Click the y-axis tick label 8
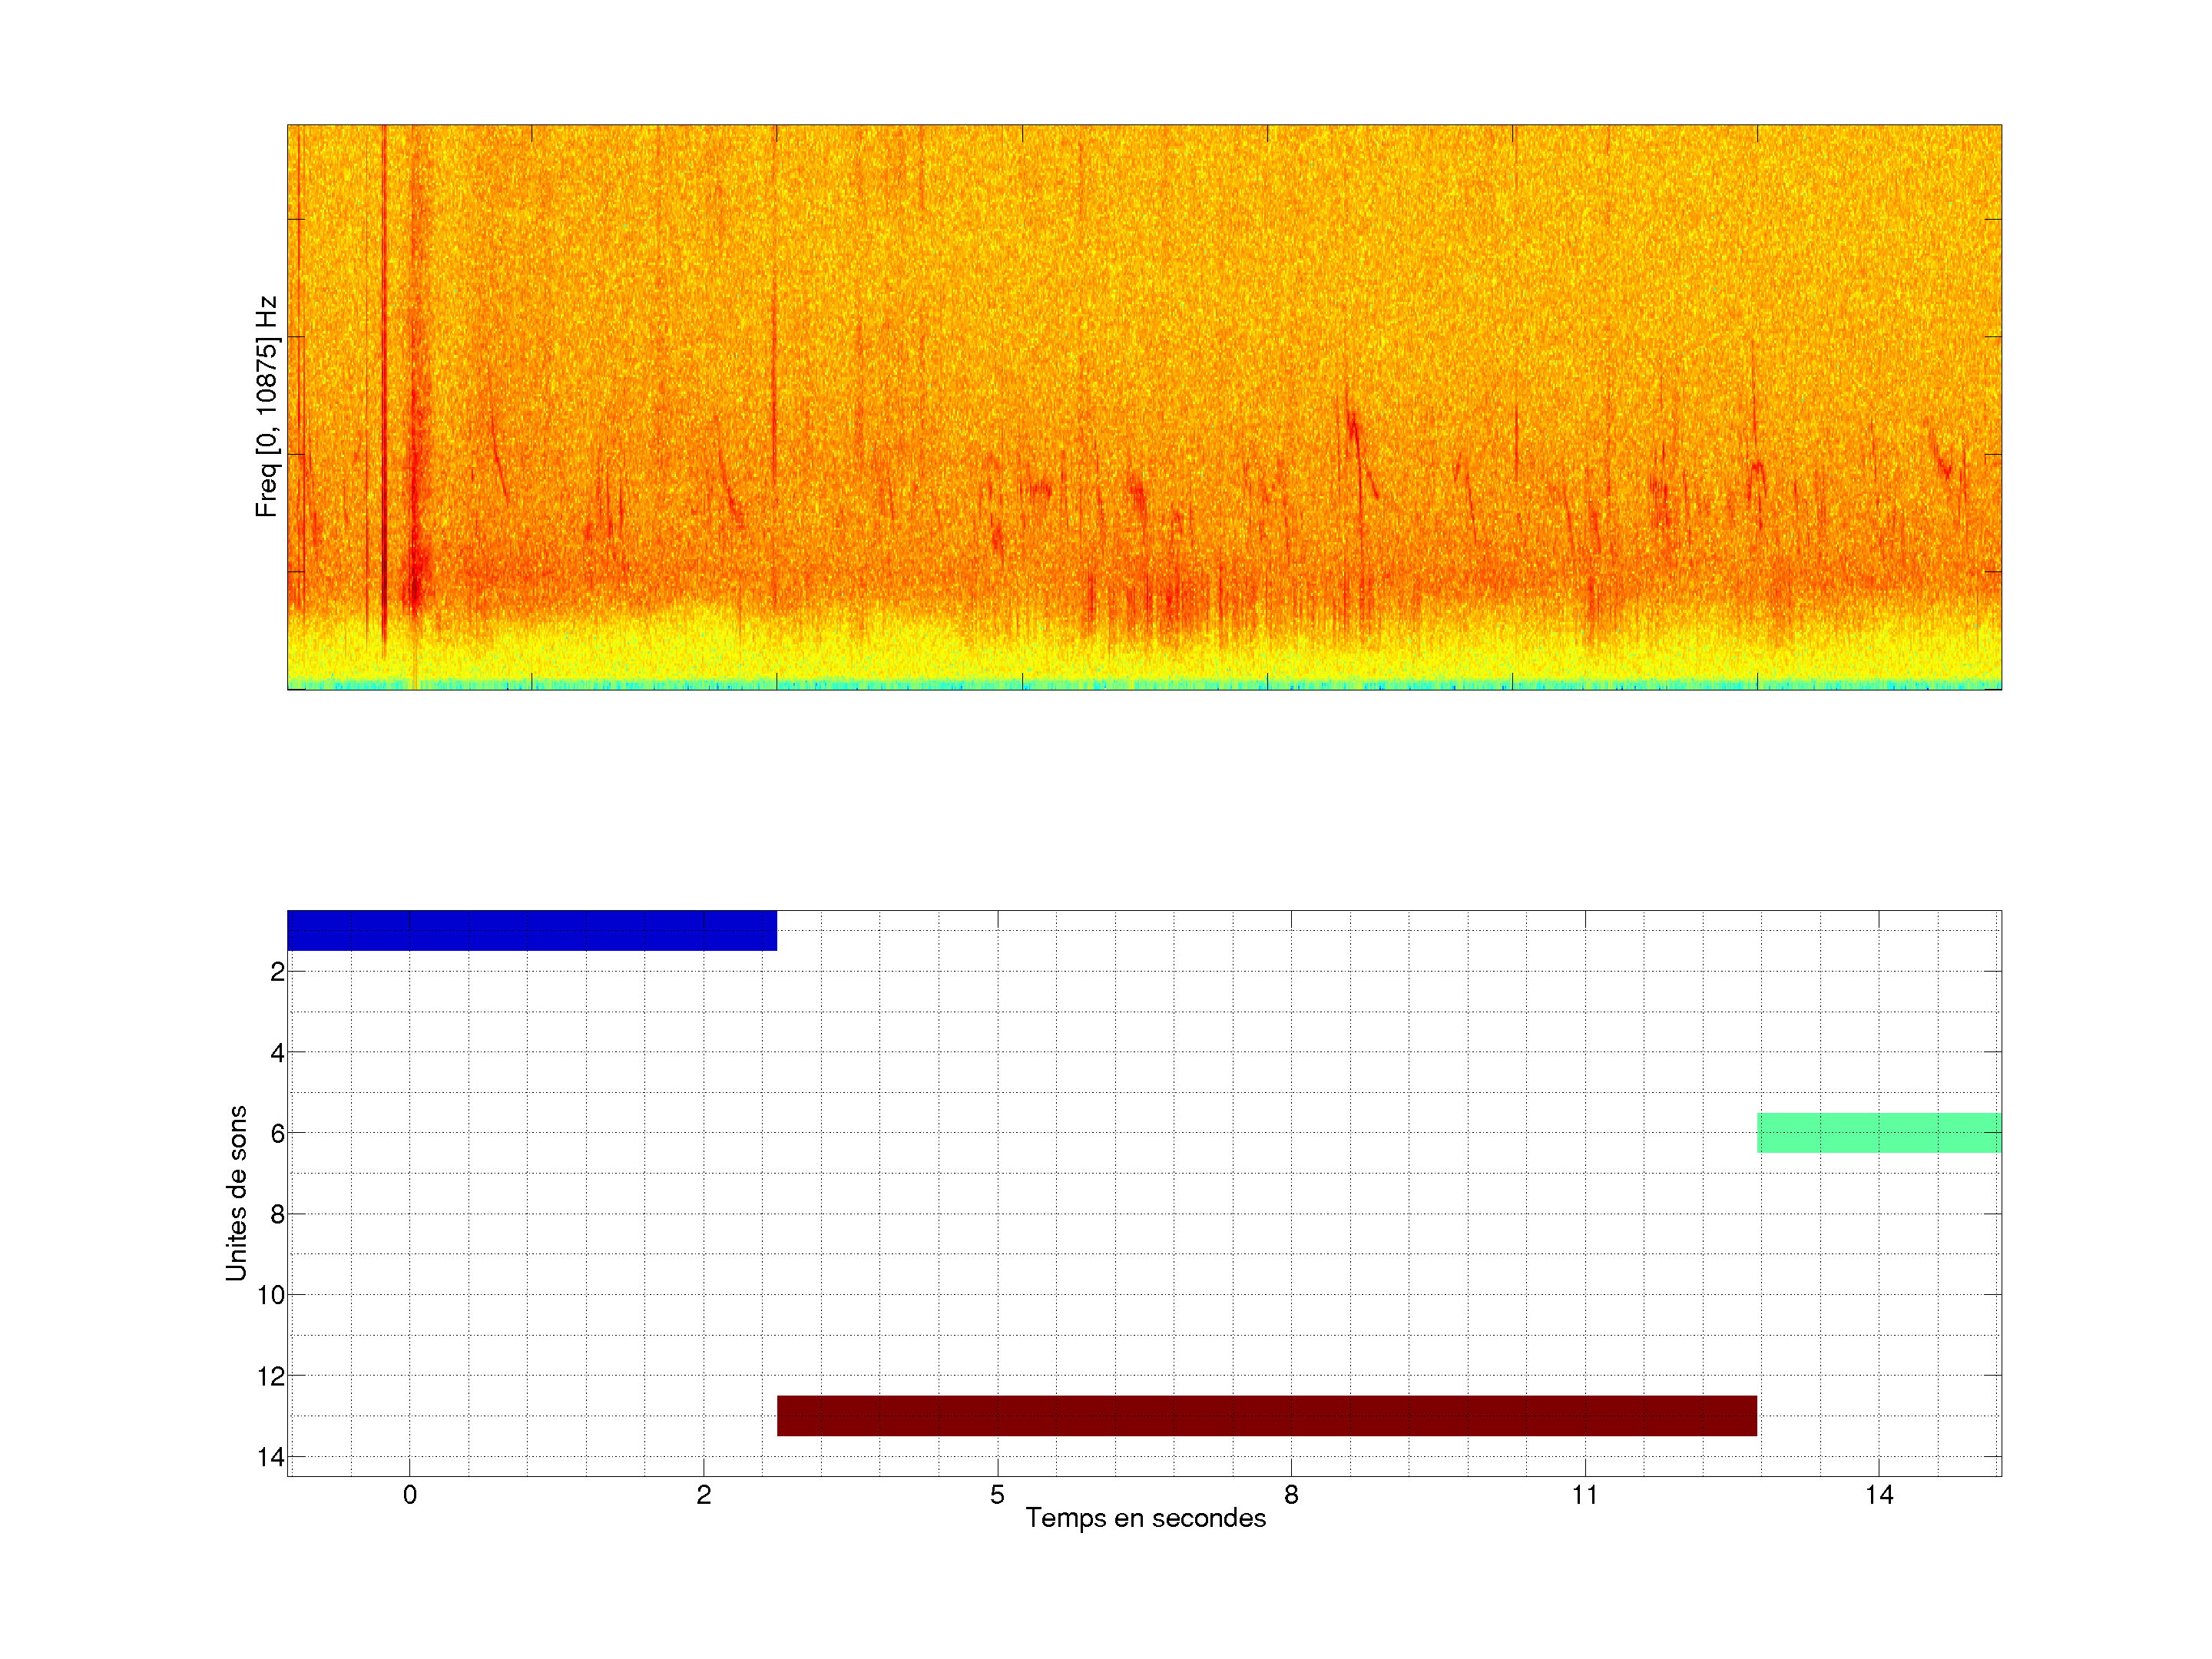 coord(277,1214)
